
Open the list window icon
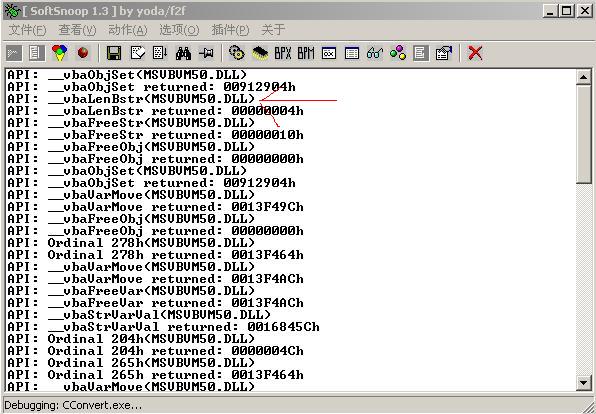(x=352, y=53)
